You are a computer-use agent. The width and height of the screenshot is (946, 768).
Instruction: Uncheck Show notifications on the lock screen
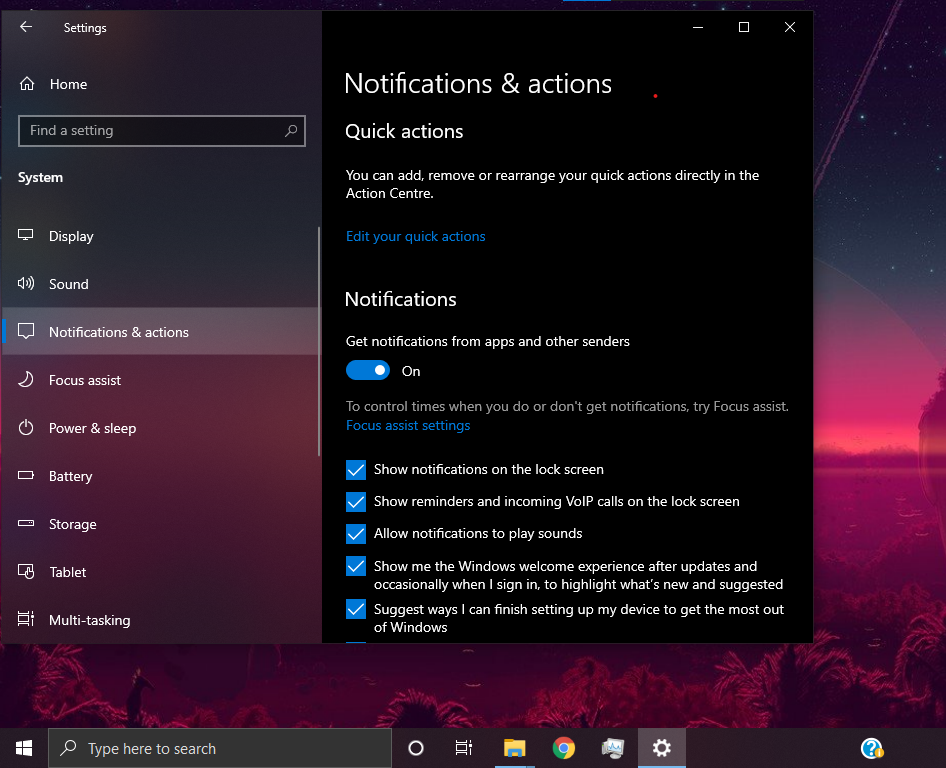356,469
